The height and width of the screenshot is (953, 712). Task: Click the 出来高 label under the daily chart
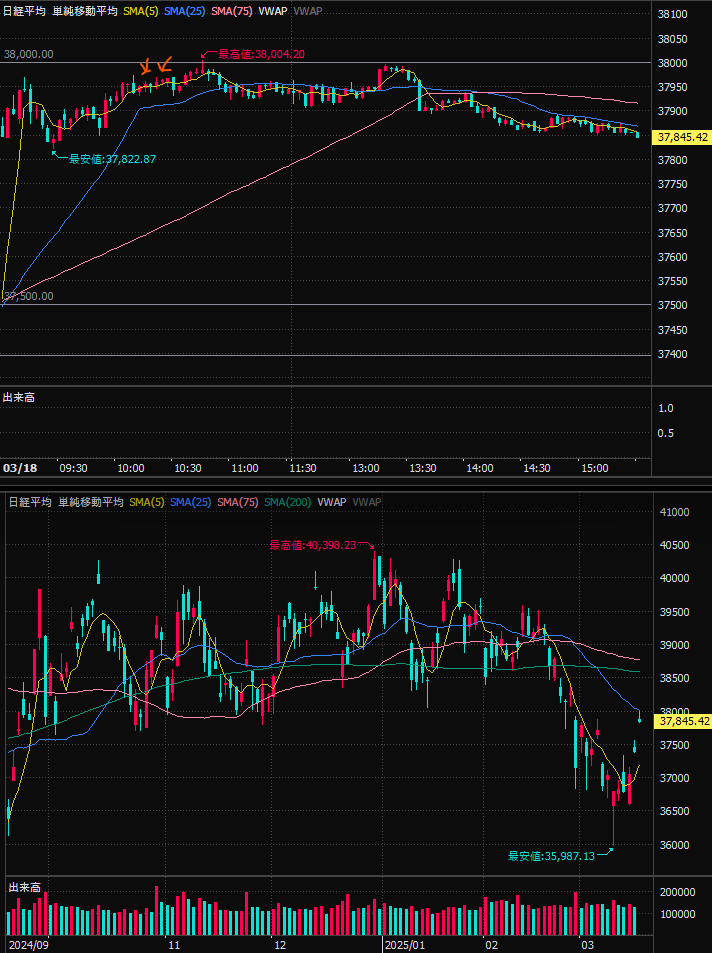(x=25, y=887)
